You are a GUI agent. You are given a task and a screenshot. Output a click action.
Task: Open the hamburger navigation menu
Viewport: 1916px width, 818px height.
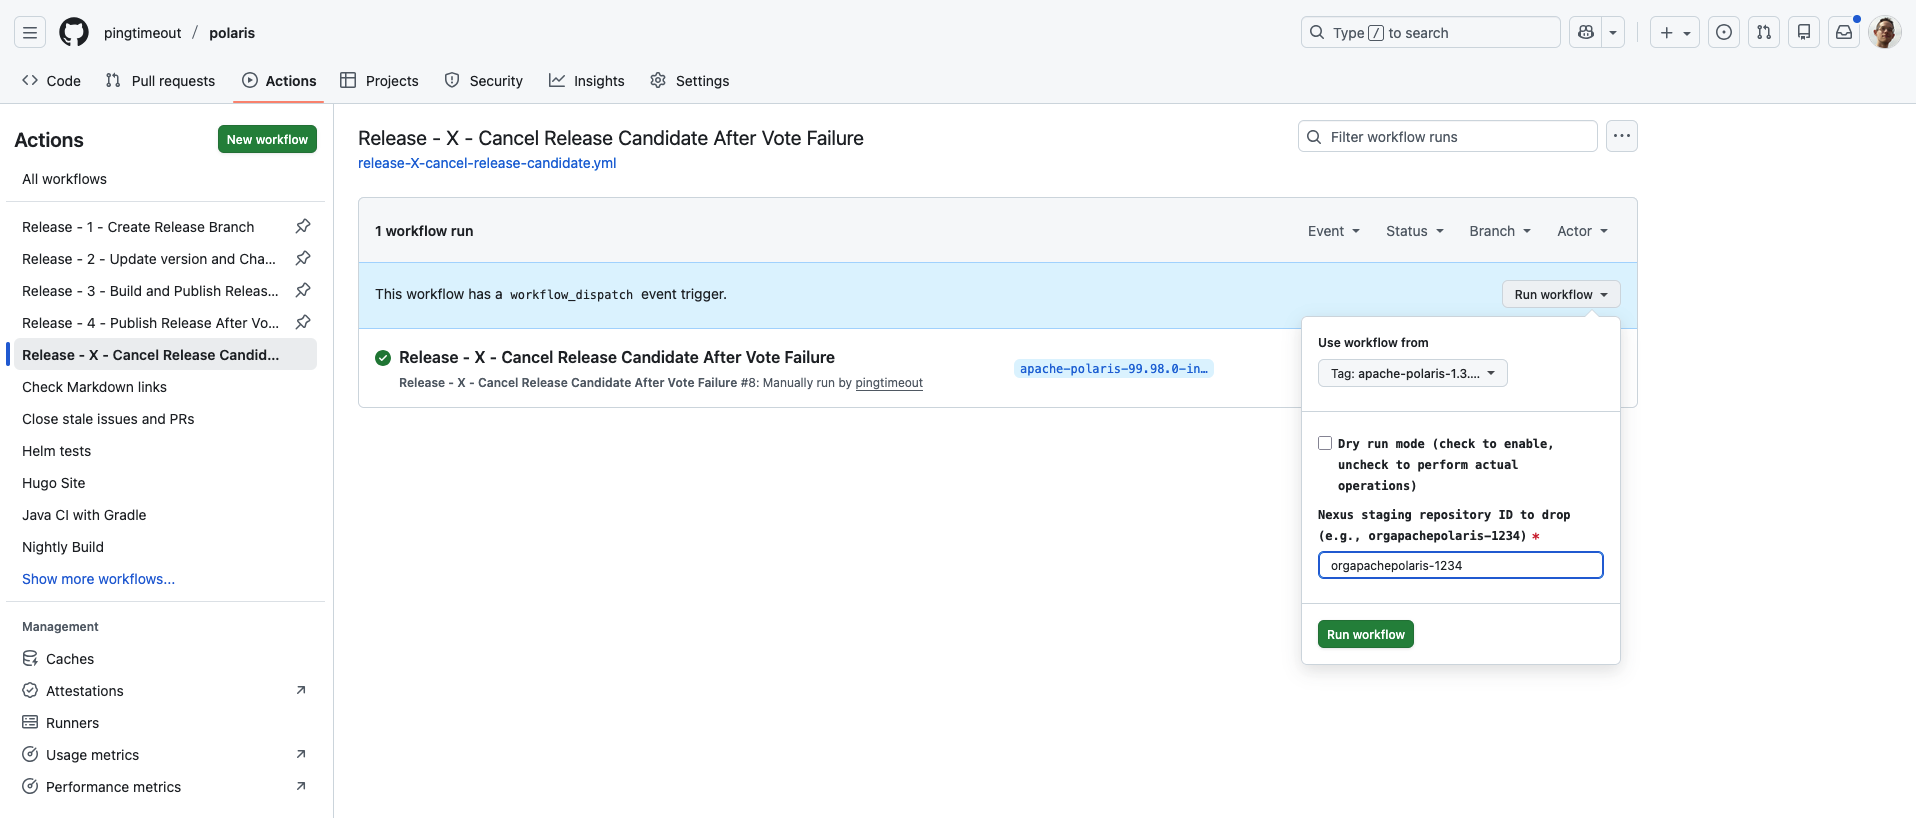tap(30, 33)
